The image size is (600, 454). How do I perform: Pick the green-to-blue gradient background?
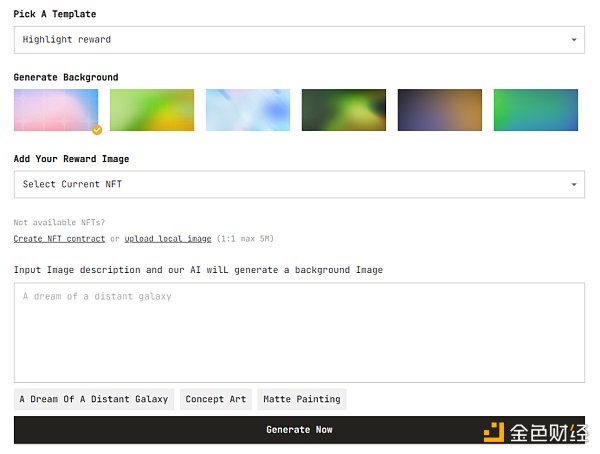click(535, 110)
